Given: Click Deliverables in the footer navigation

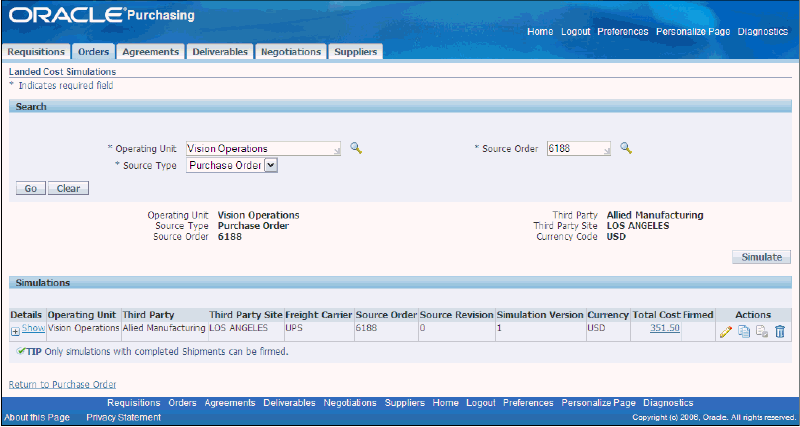Looking at the screenshot, I should point(289,403).
